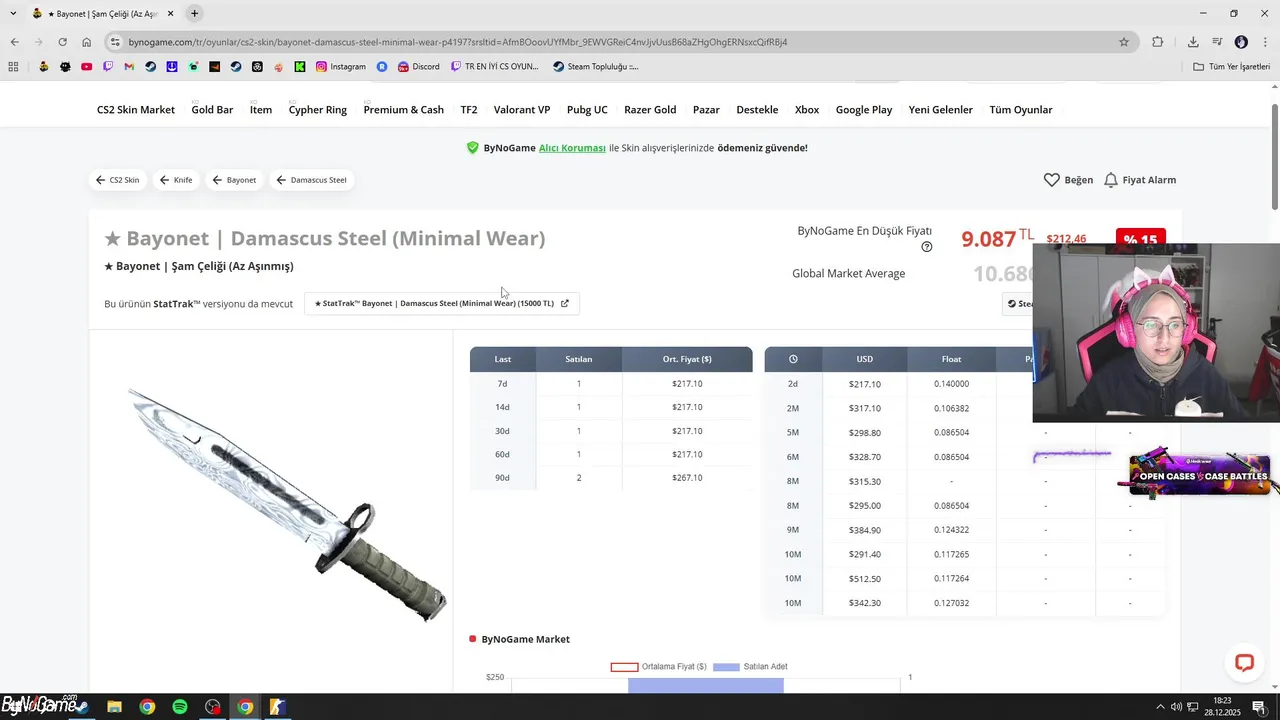Open the tab search dropdown arrow
Viewport: 1280px width, 720px height.
point(13,13)
